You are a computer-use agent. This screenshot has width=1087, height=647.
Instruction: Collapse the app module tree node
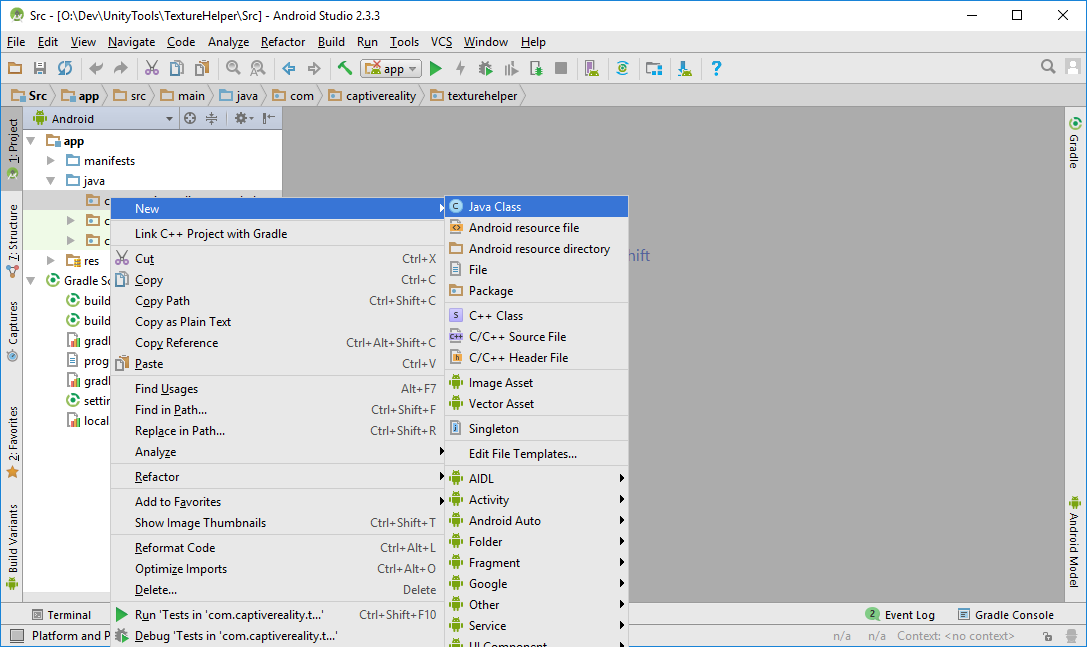[x=31, y=141]
